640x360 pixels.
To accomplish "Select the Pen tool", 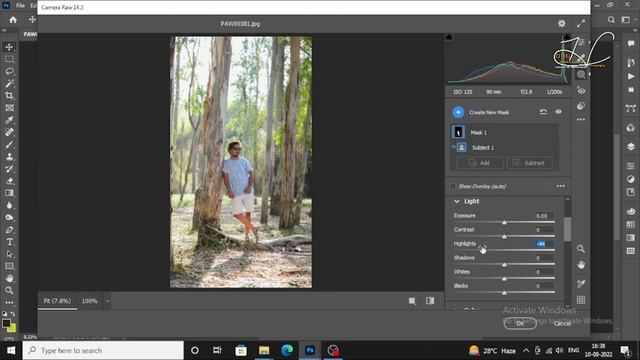I will point(9,230).
